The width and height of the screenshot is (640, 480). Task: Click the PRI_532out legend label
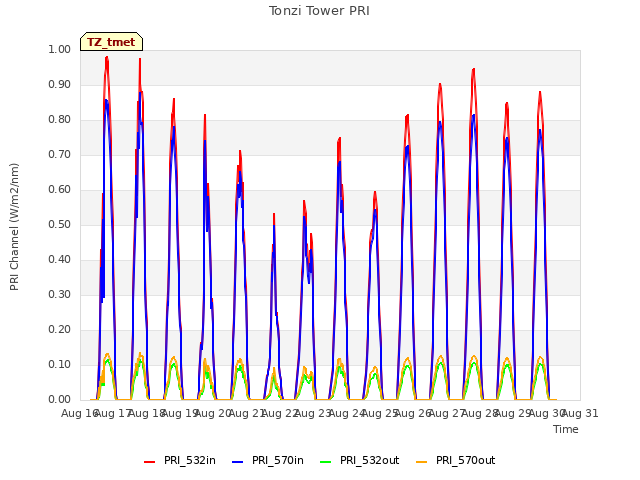369,460
